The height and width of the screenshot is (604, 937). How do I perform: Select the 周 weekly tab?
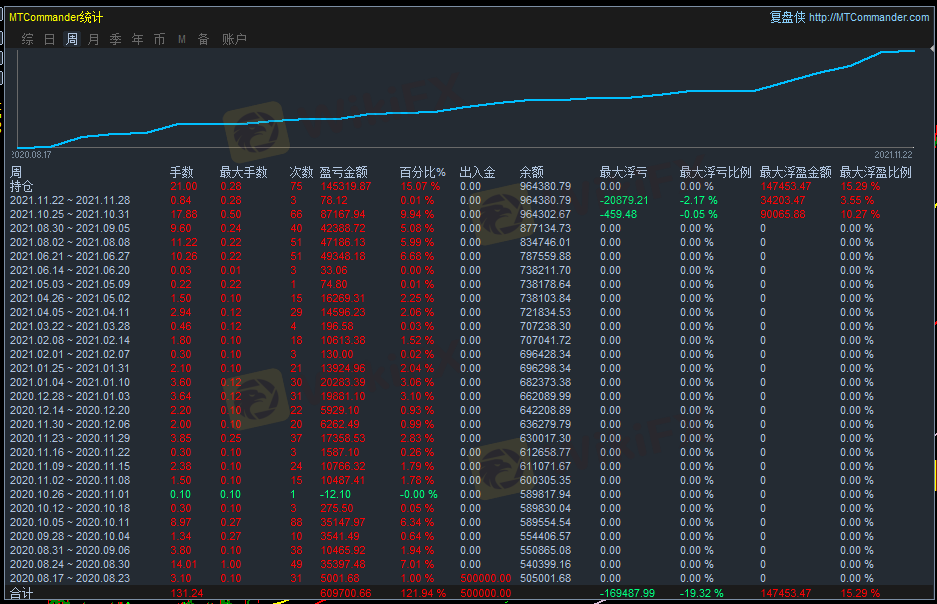click(x=72, y=39)
